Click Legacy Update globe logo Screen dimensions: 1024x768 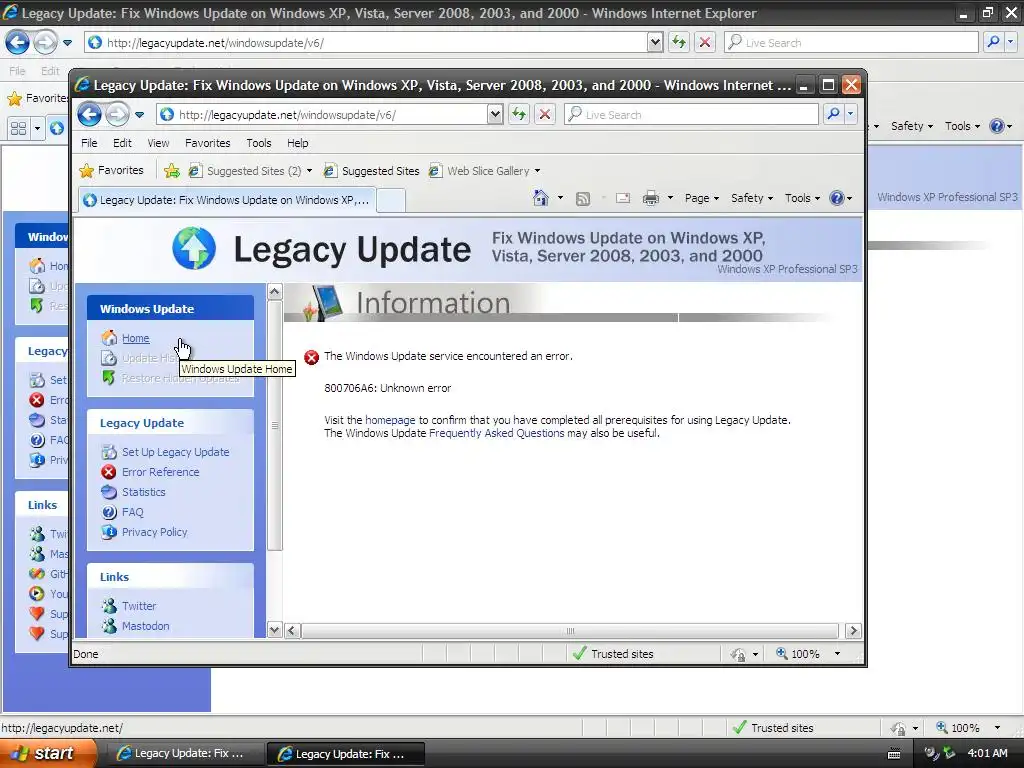click(194, 248)
